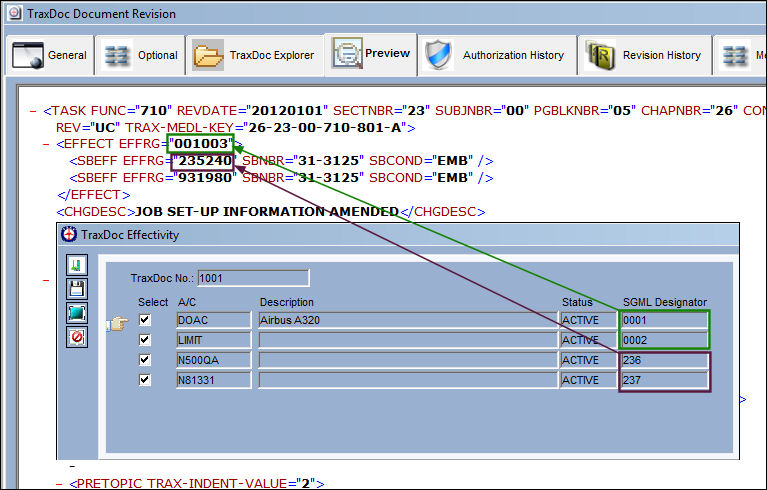
Task: Click the TraxDoc Explorer folder icon
Action: click(x=208, y=55)
